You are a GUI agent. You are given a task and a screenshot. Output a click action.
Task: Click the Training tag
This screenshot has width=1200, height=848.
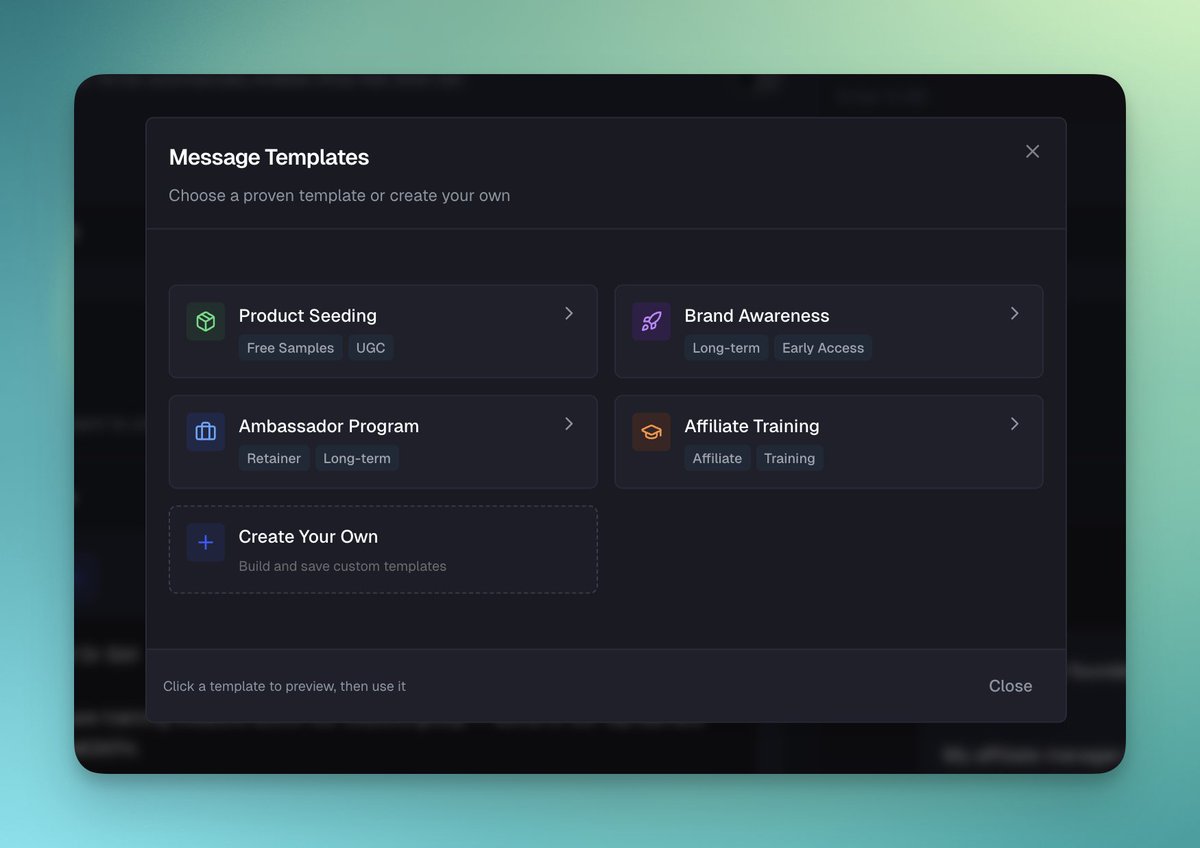[789, 458]
